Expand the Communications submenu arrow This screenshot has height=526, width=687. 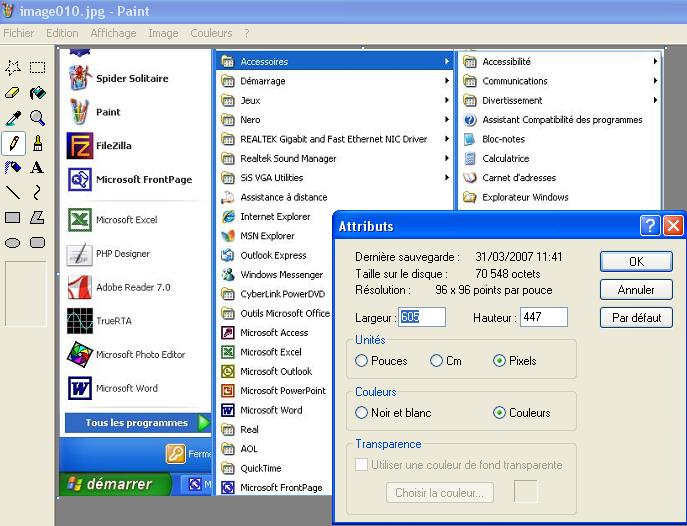pyautogui.click(x=655, y=81)
